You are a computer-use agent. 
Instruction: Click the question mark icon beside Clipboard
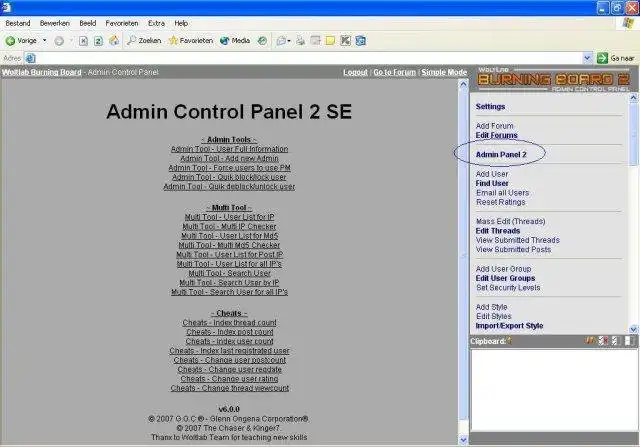click(x=509, y=341)
